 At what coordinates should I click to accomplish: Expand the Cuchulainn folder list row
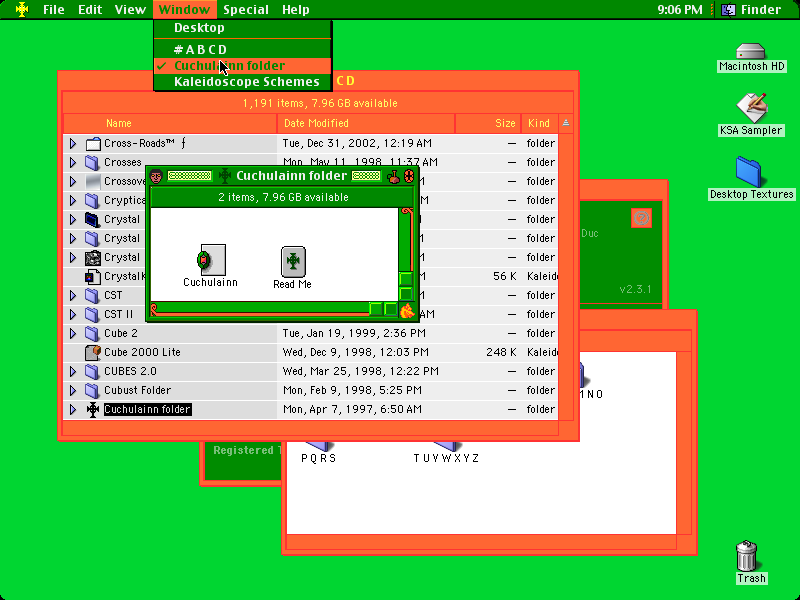coord(73,410)
